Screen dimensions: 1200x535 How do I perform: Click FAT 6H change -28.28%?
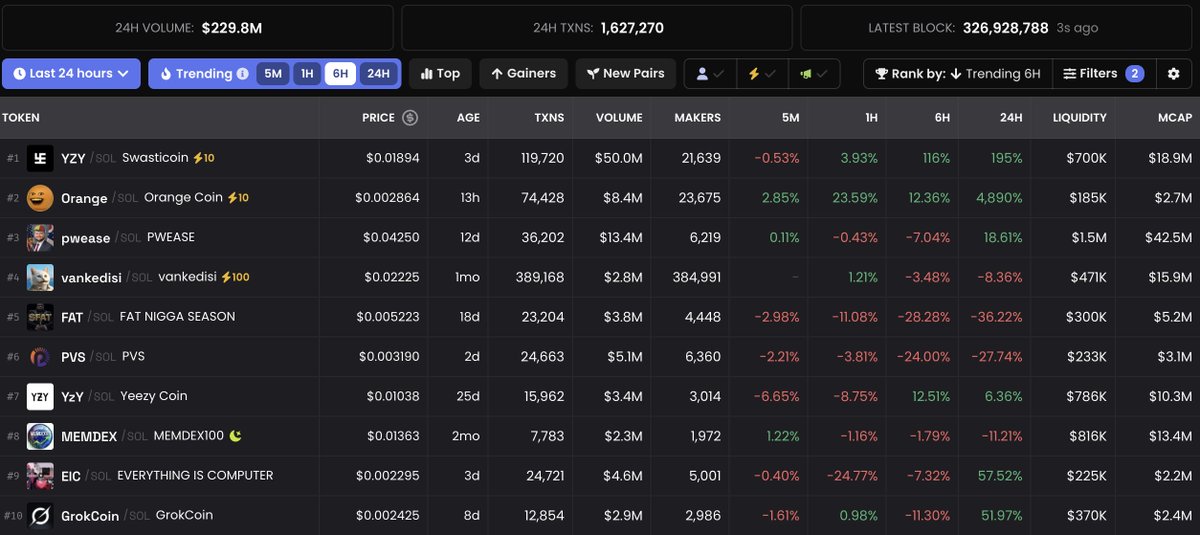921,317
